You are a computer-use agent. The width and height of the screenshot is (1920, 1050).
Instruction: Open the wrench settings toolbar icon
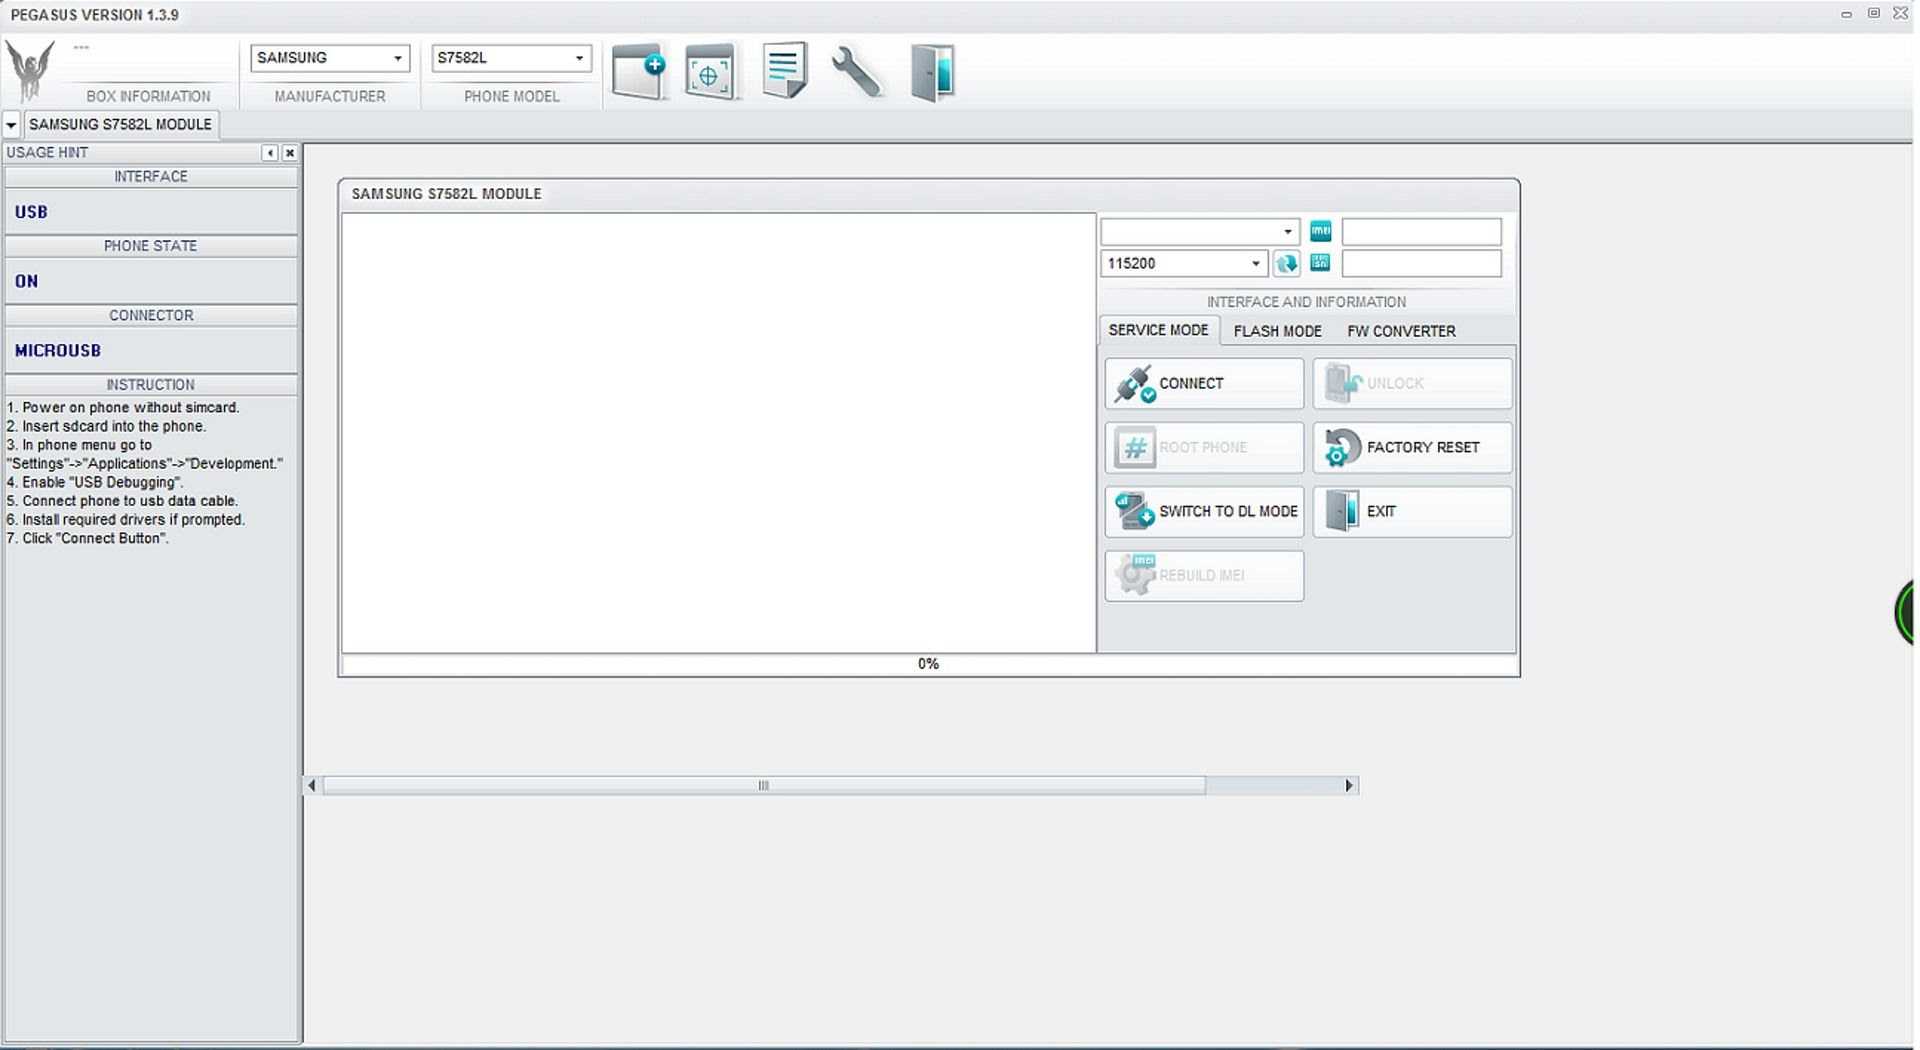[857, 72]
